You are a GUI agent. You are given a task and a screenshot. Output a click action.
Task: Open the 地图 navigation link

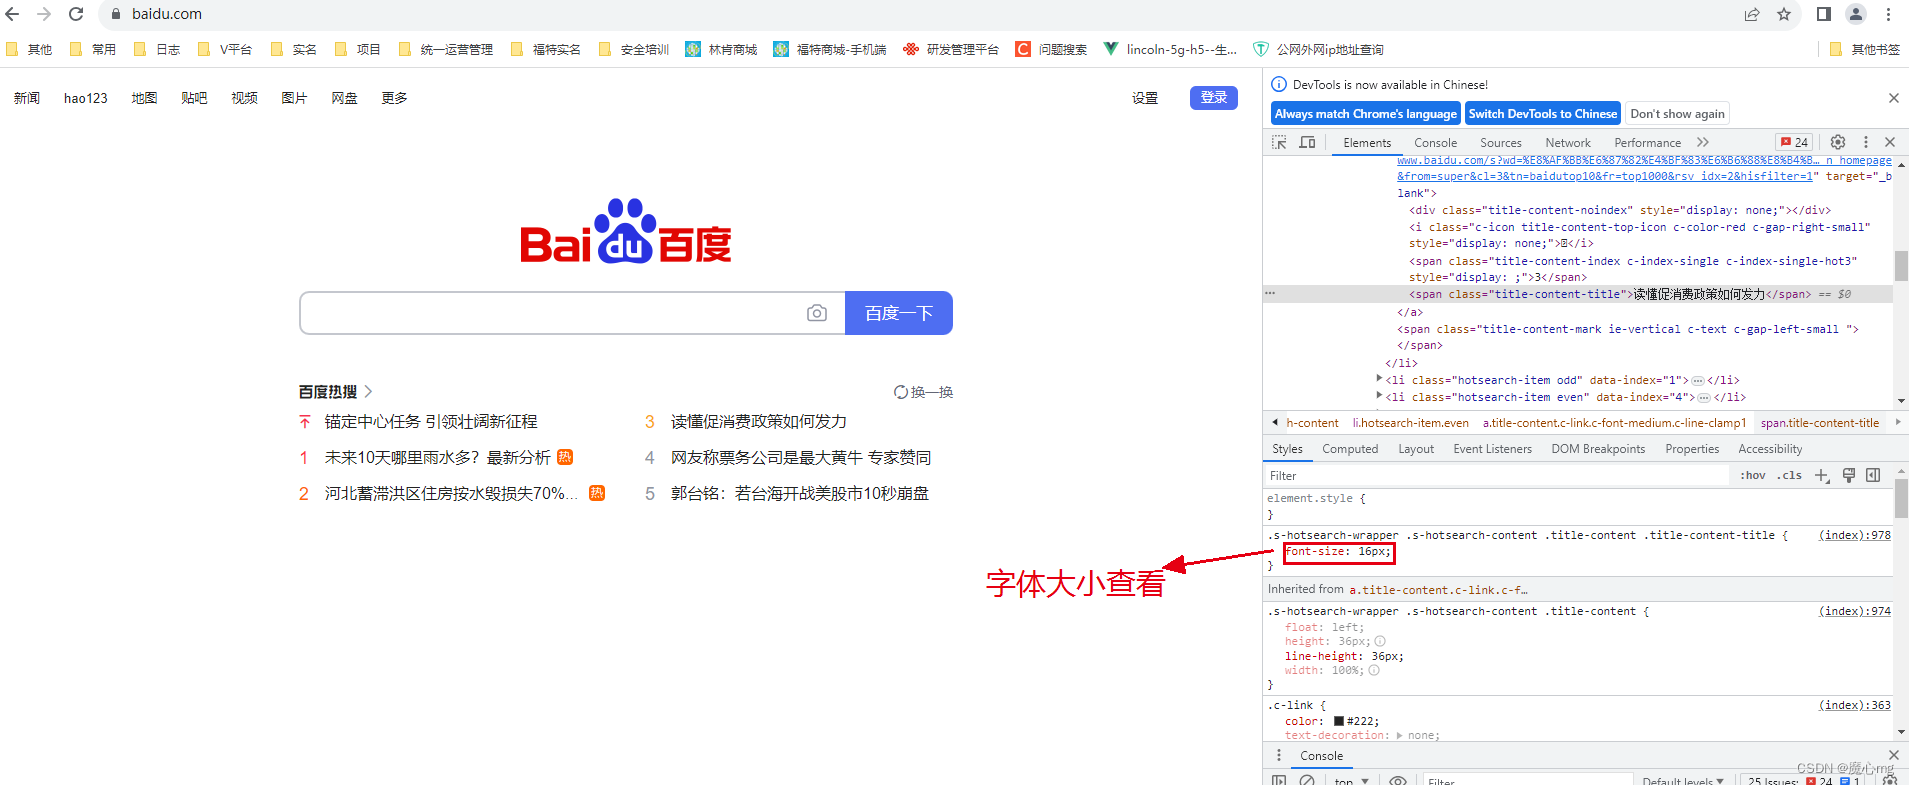(x=144, y=98)
